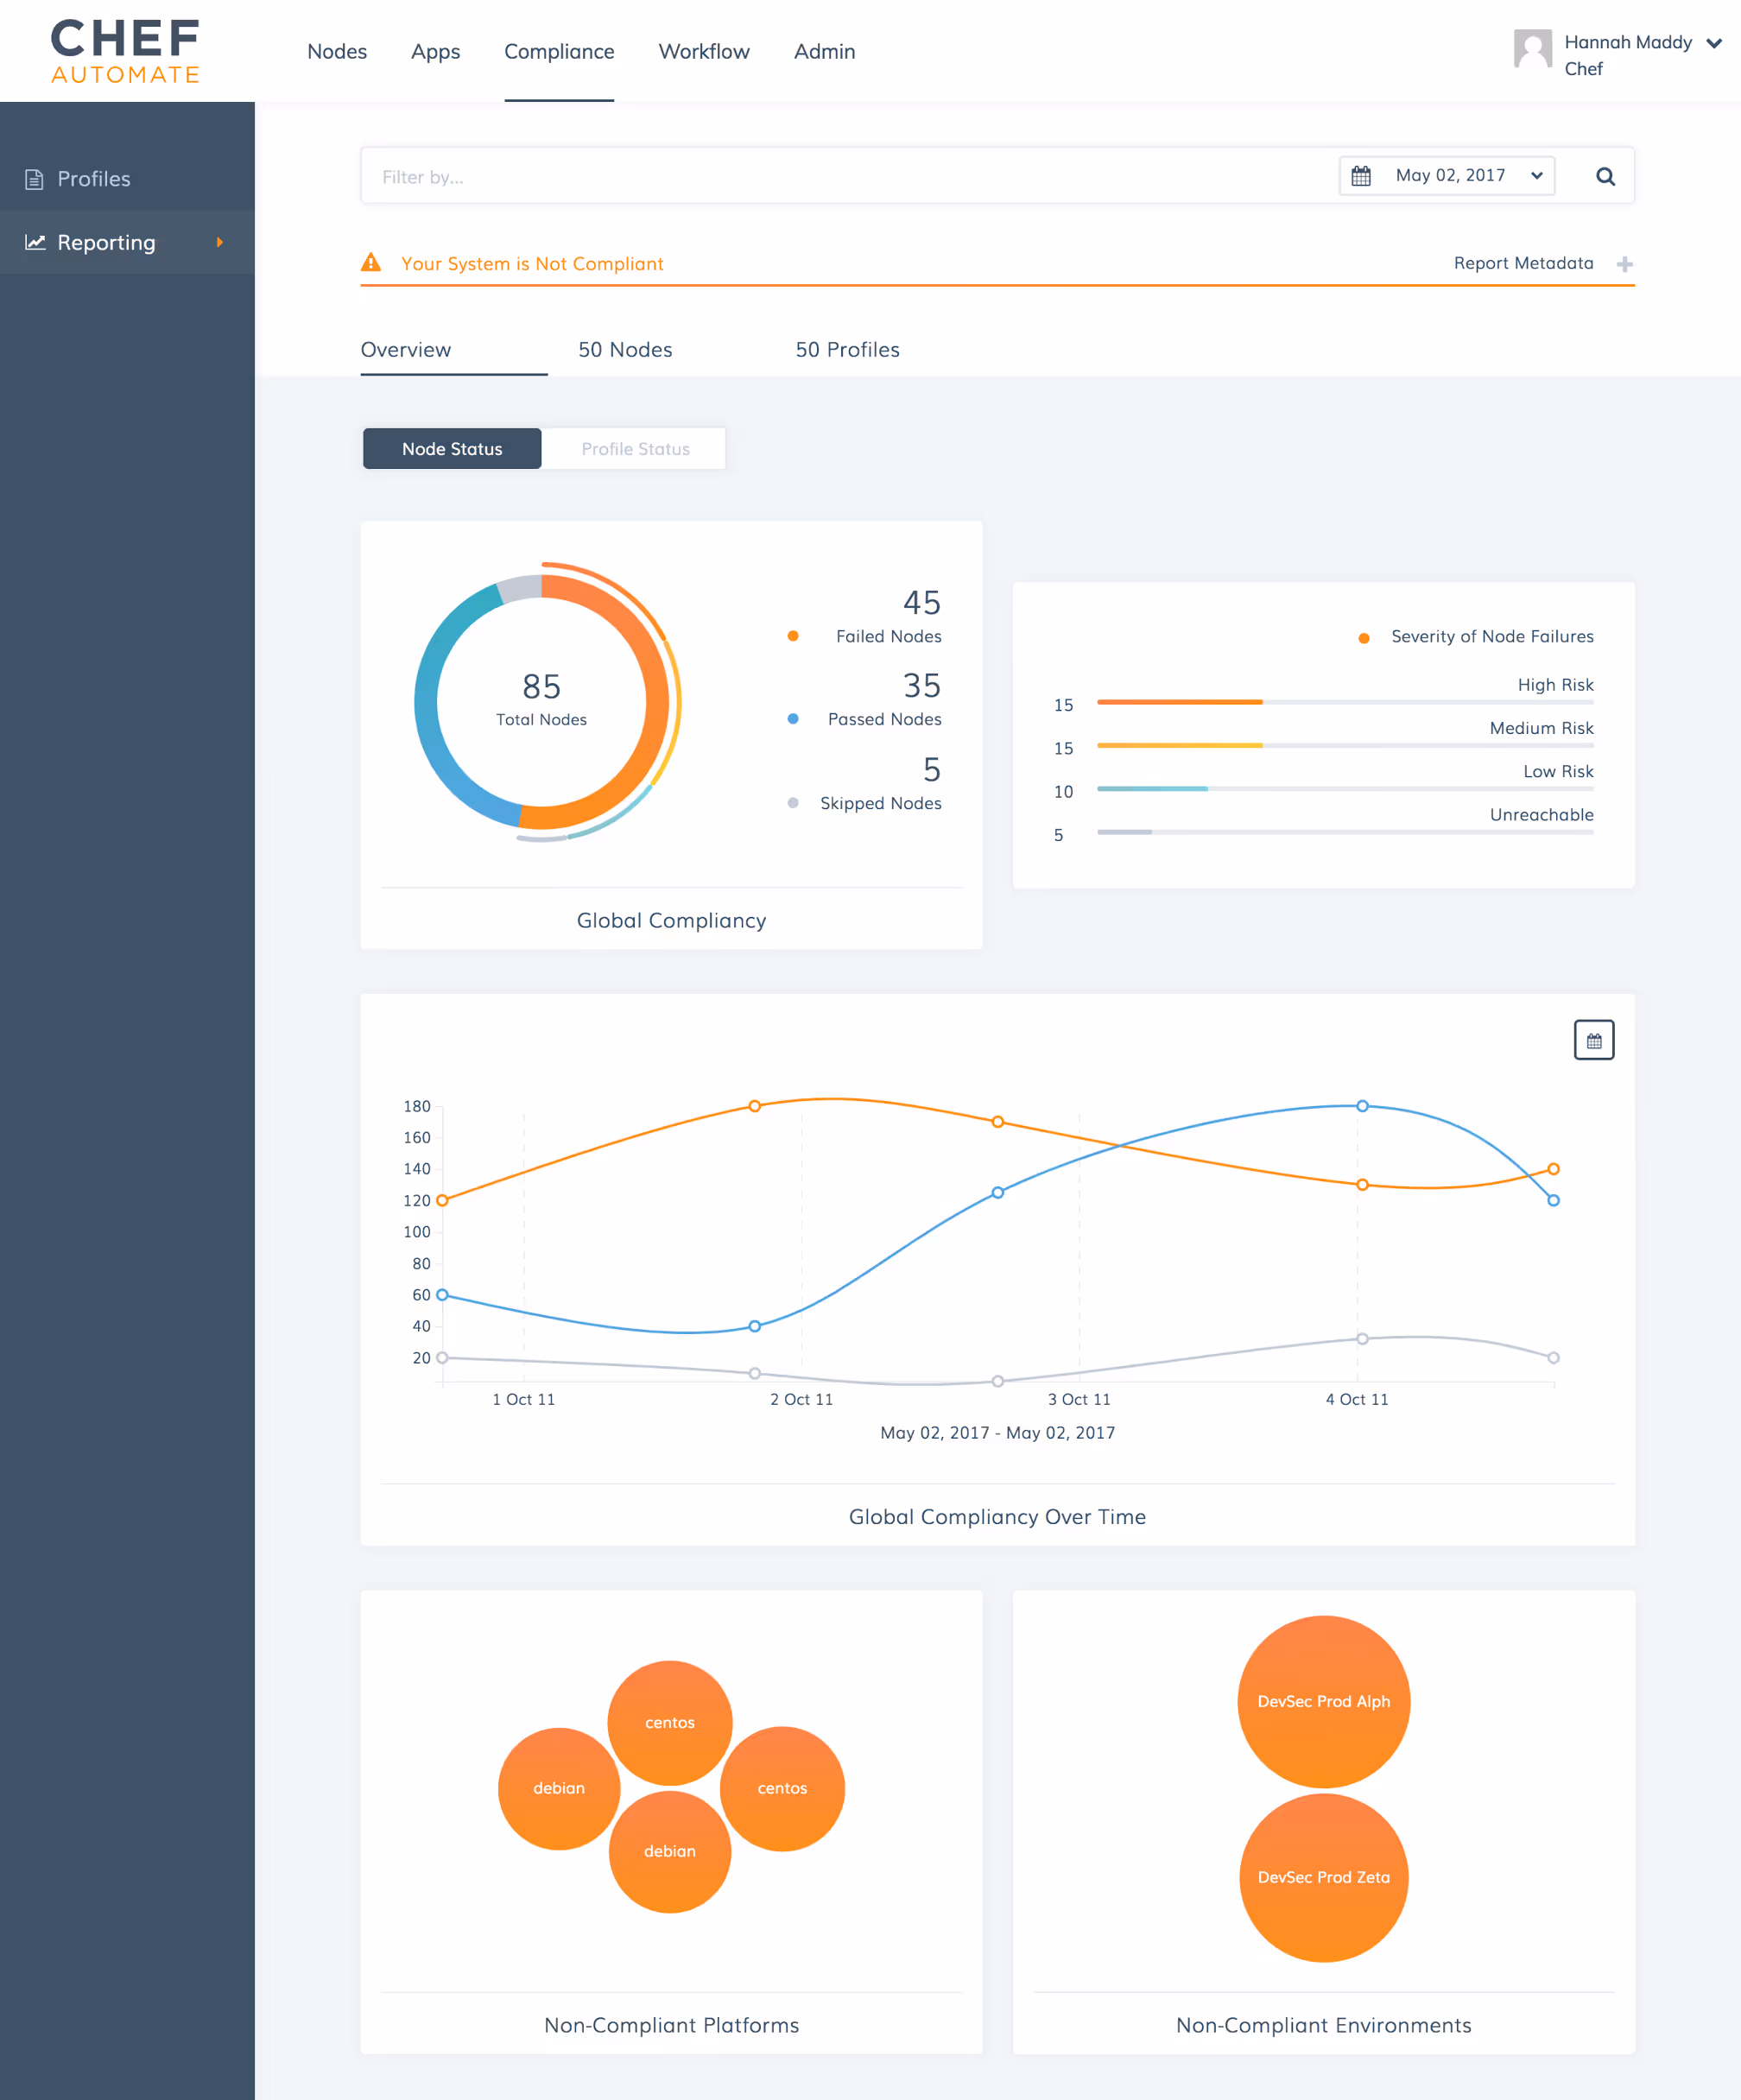Click the Profiles document icon in sidebar
Image resolution: width=1741 pixels, height=2100 pixels.
[34, 179]
